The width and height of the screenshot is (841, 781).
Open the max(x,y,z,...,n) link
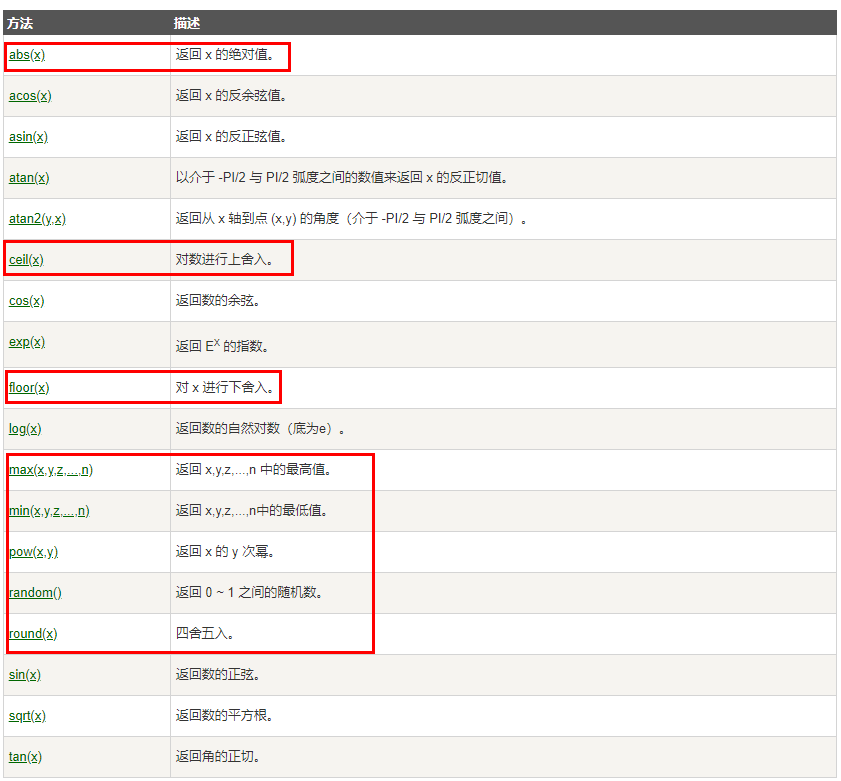[51, 470]
